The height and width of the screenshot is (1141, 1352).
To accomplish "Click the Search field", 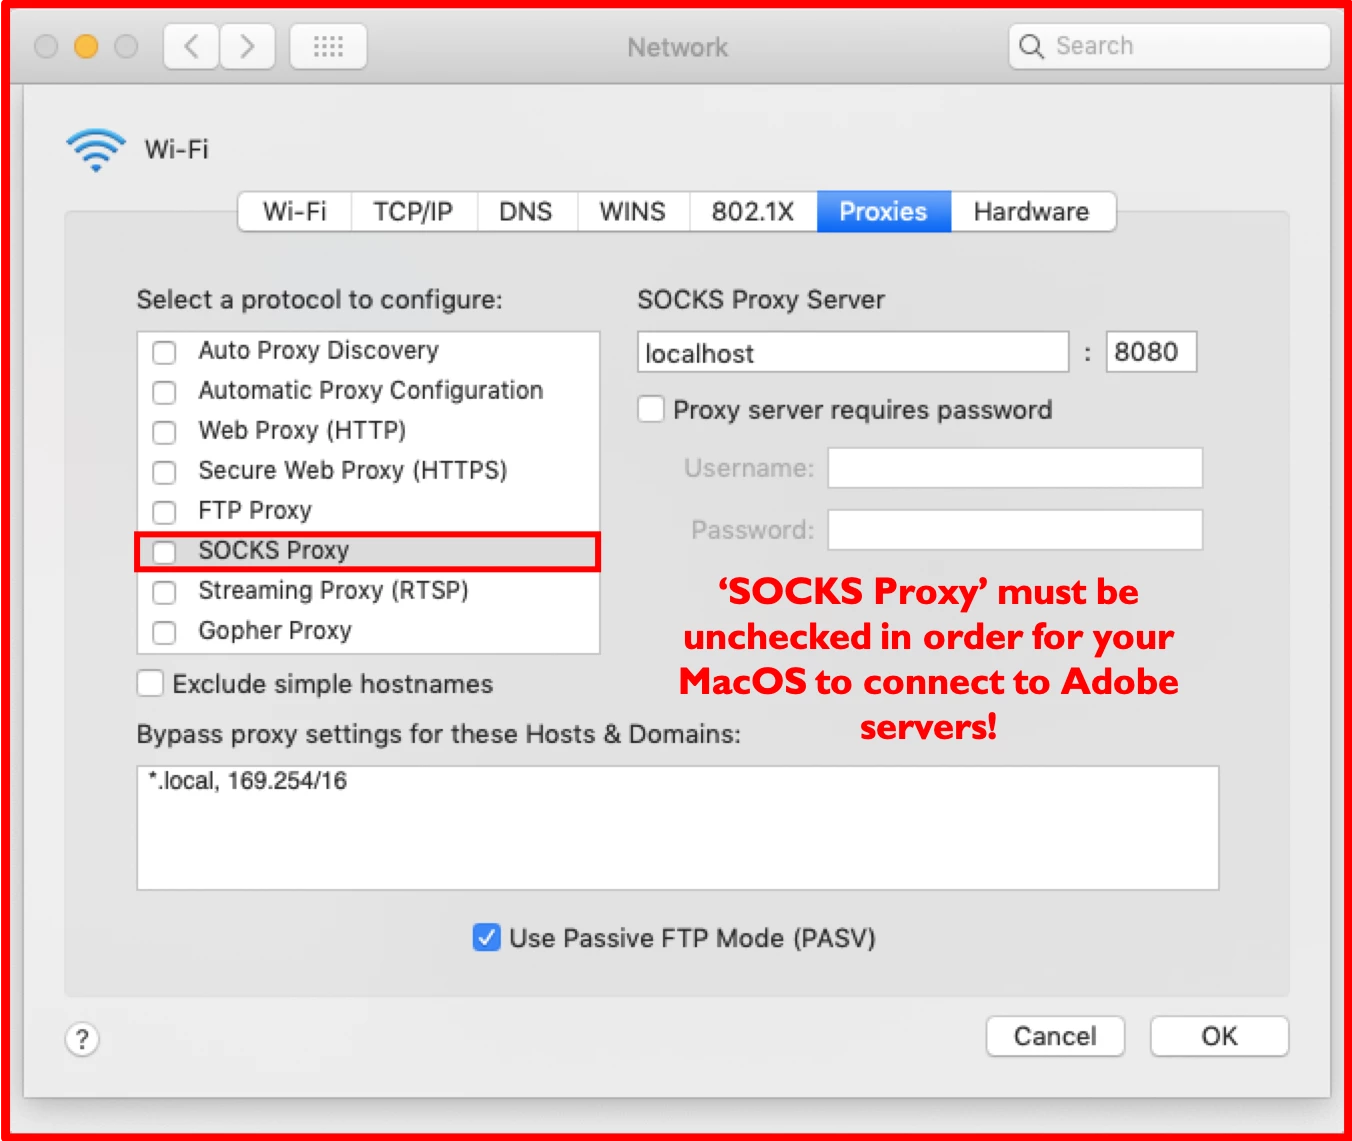I will (x=1169, y=46).
